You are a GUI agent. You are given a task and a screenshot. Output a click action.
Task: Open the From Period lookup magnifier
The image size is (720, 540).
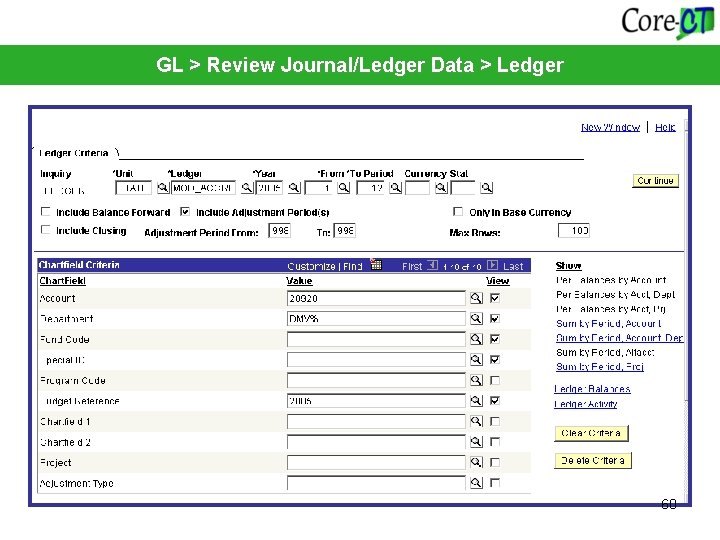tap(343, 187)
